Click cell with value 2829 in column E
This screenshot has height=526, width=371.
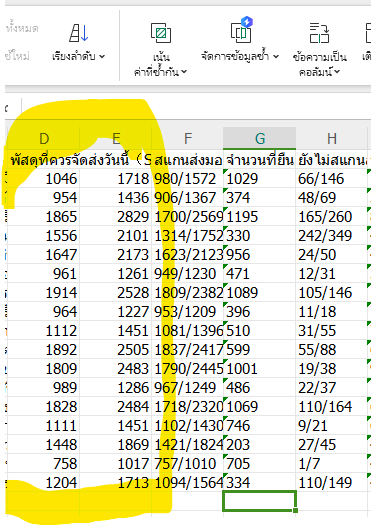[x=116, y=217]
